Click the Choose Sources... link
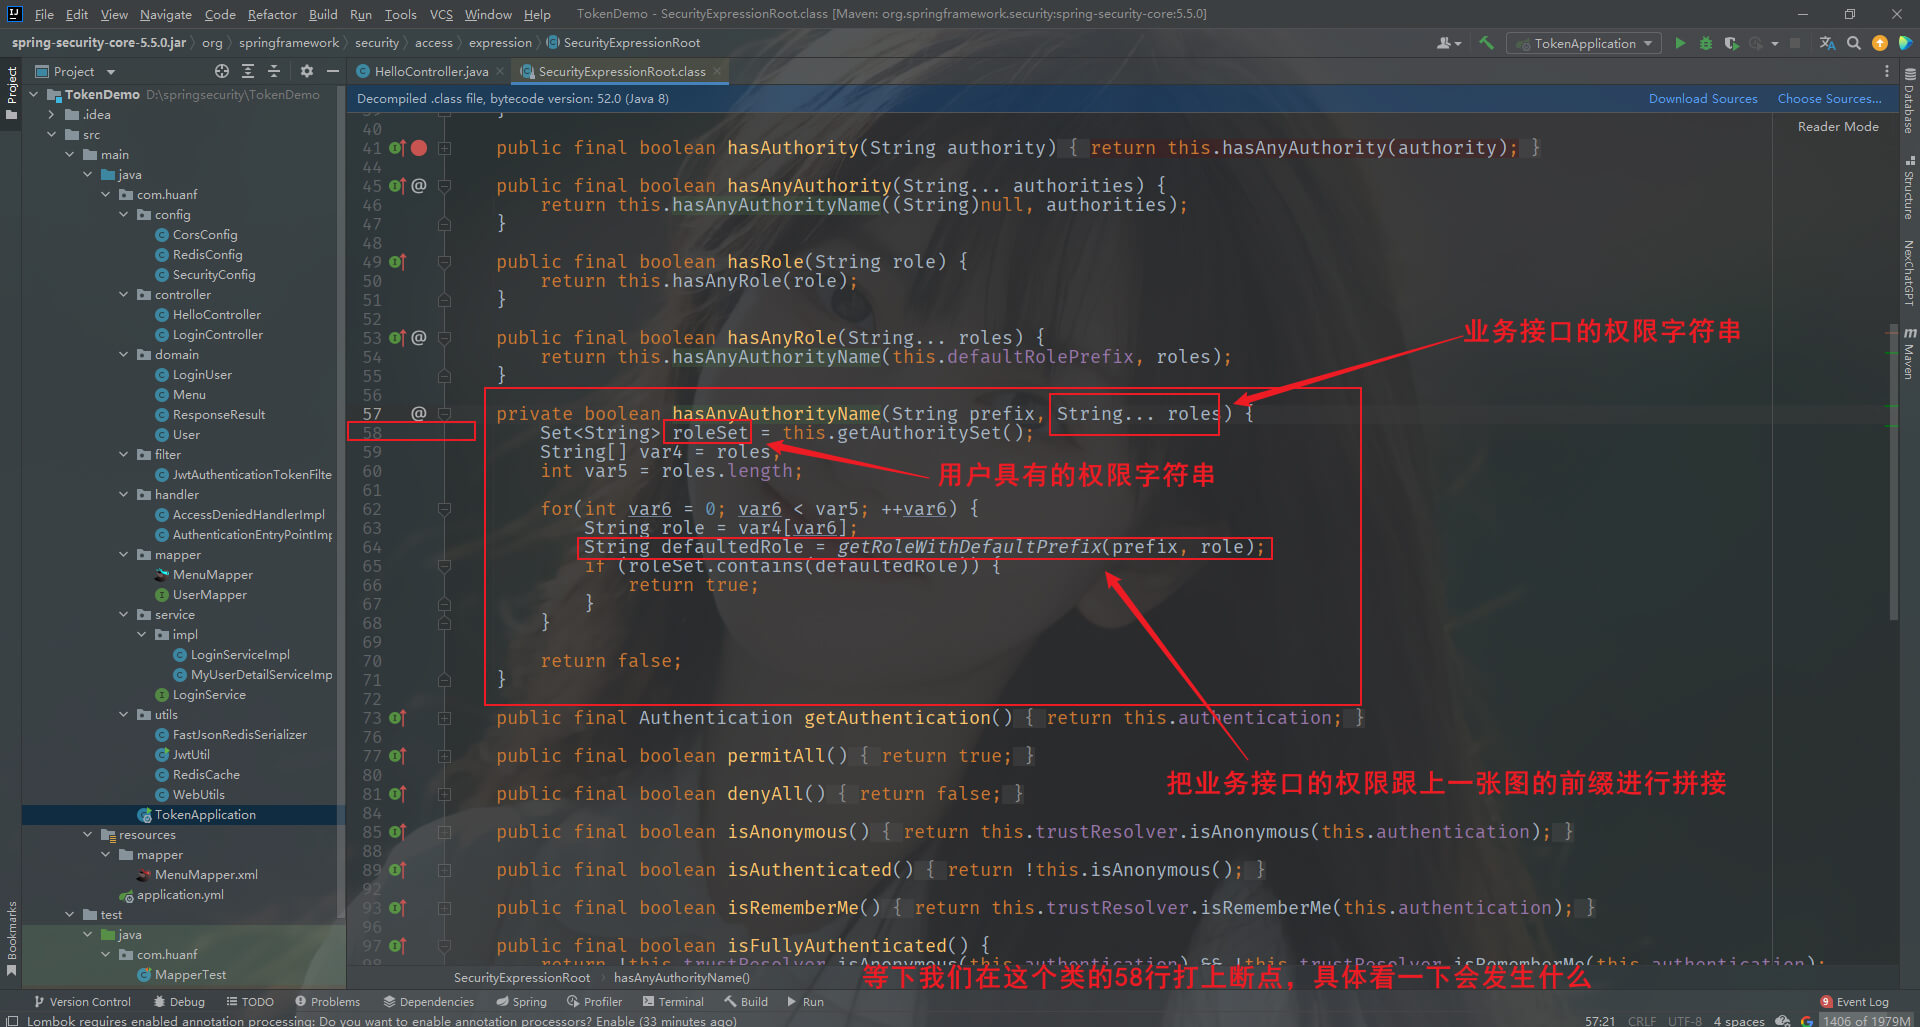 coord(1829,99)
